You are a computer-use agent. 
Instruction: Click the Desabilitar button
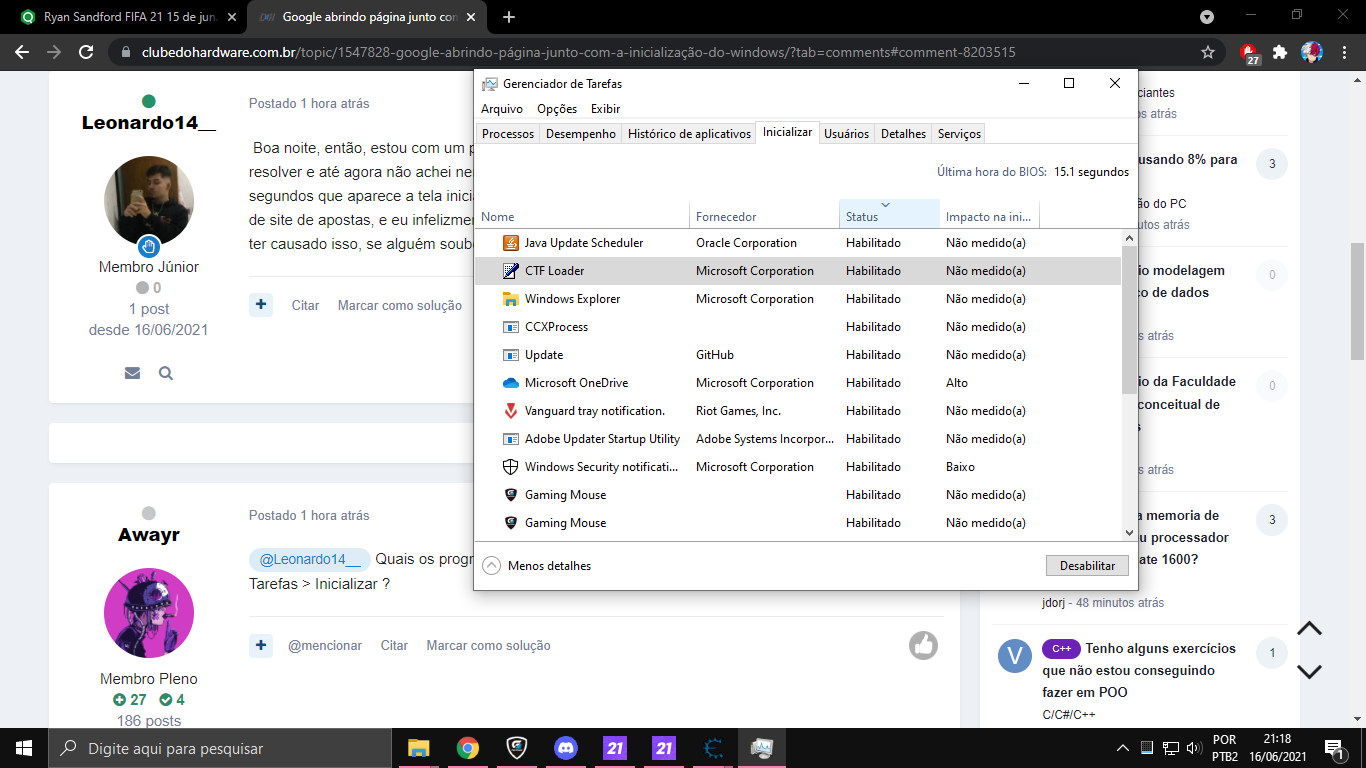point(1087,566)
